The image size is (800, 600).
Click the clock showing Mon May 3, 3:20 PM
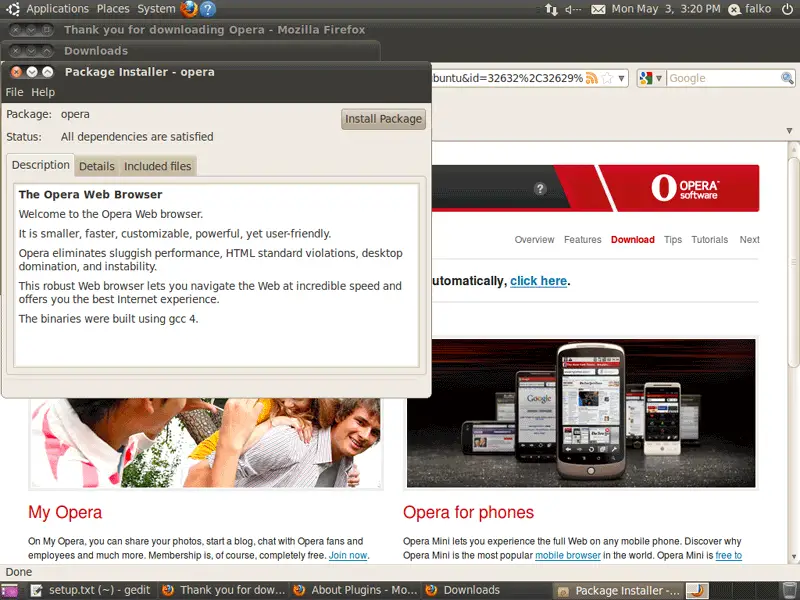666,9
